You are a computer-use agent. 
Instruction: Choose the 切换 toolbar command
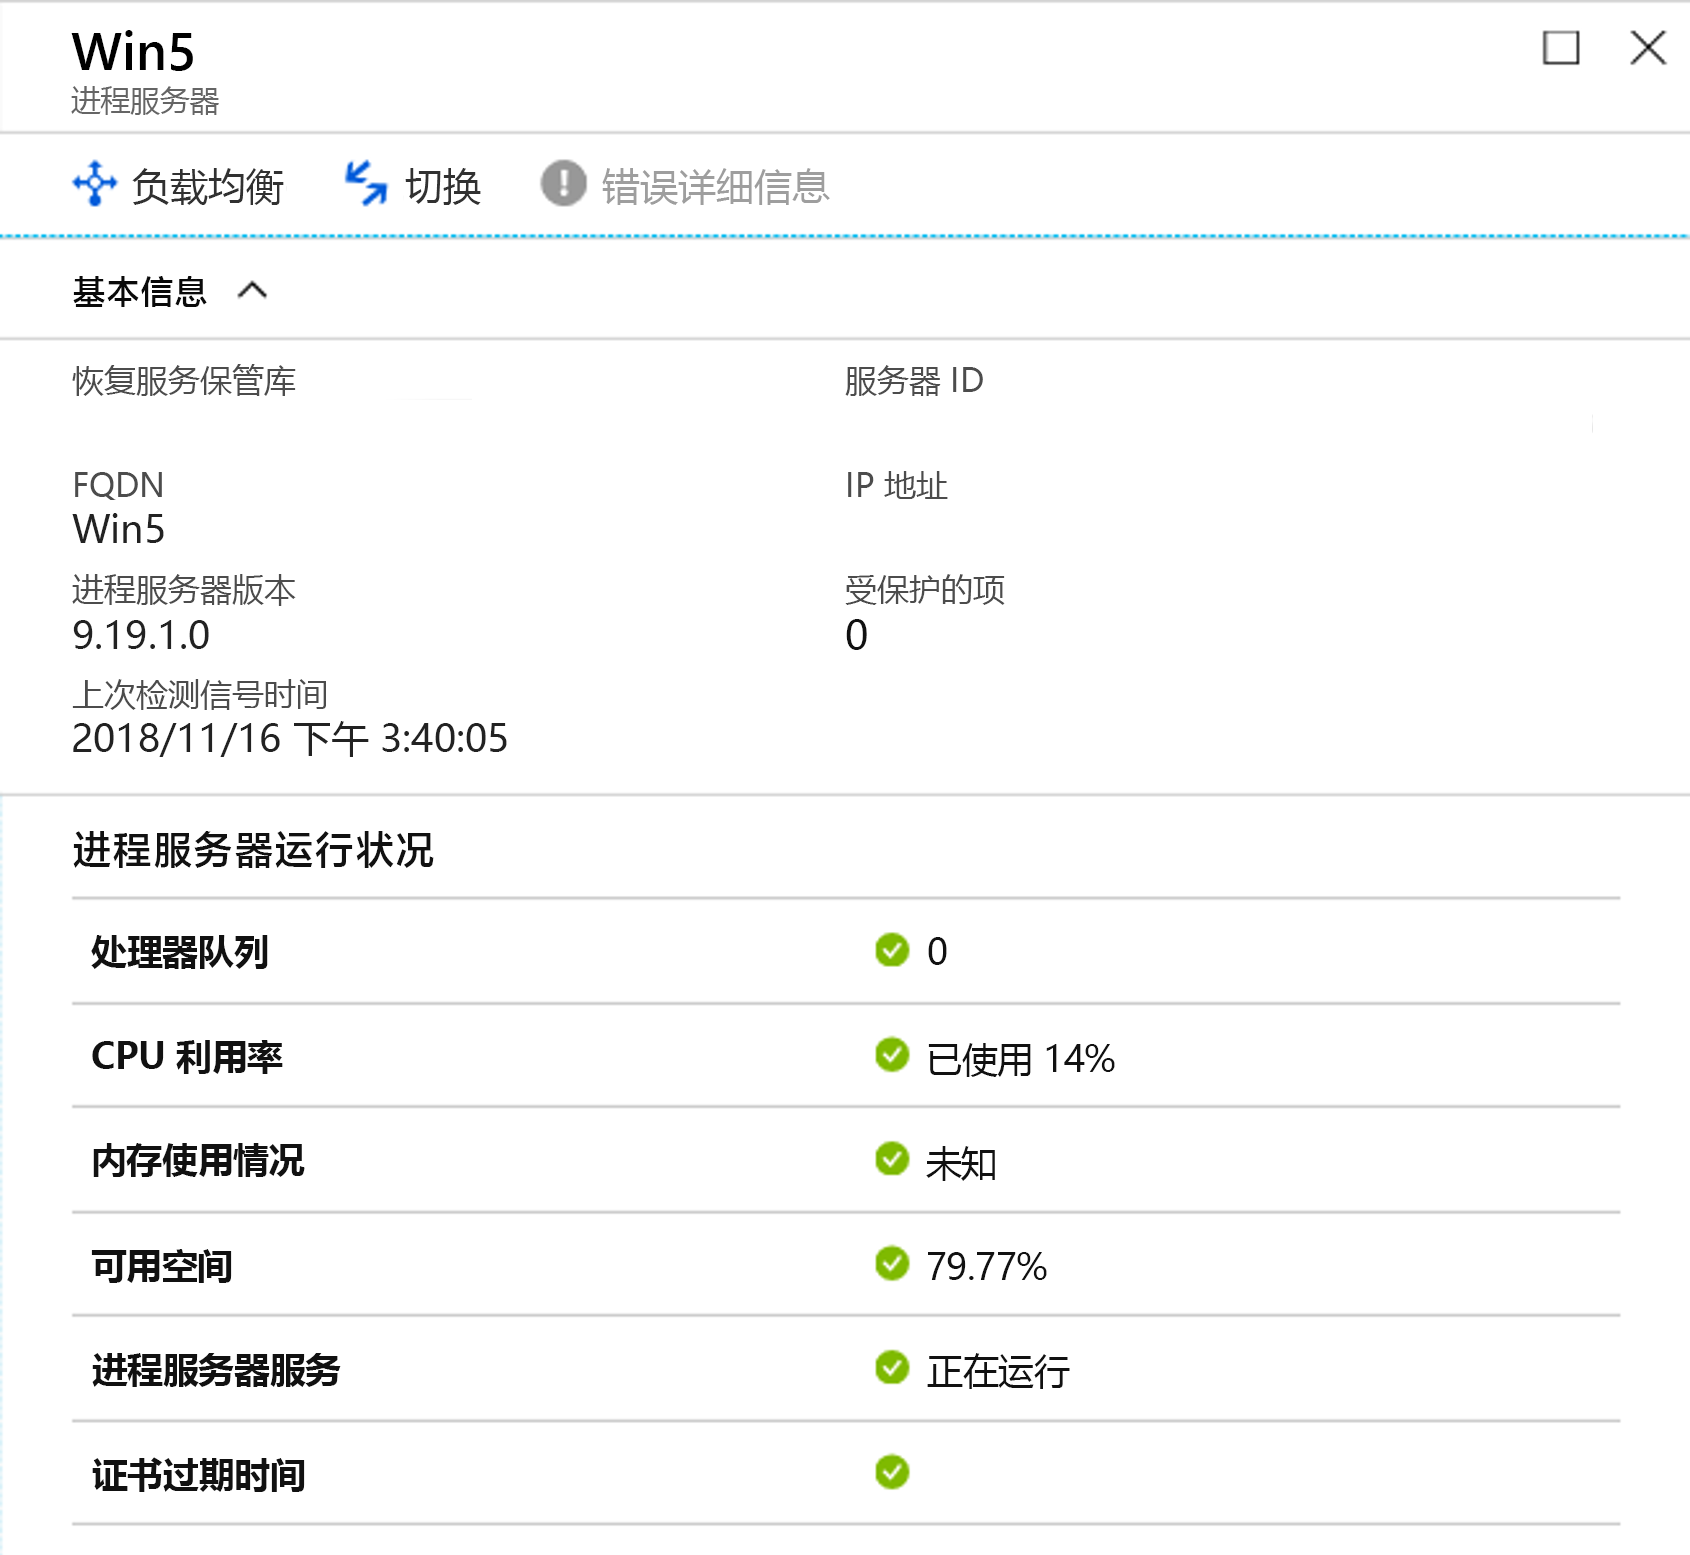pyautogui.click(x=443, y=187)
